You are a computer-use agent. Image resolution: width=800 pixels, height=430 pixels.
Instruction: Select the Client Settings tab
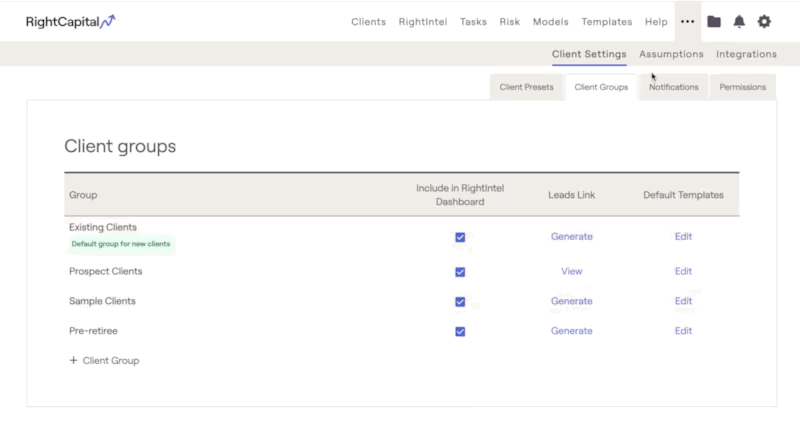589,54
